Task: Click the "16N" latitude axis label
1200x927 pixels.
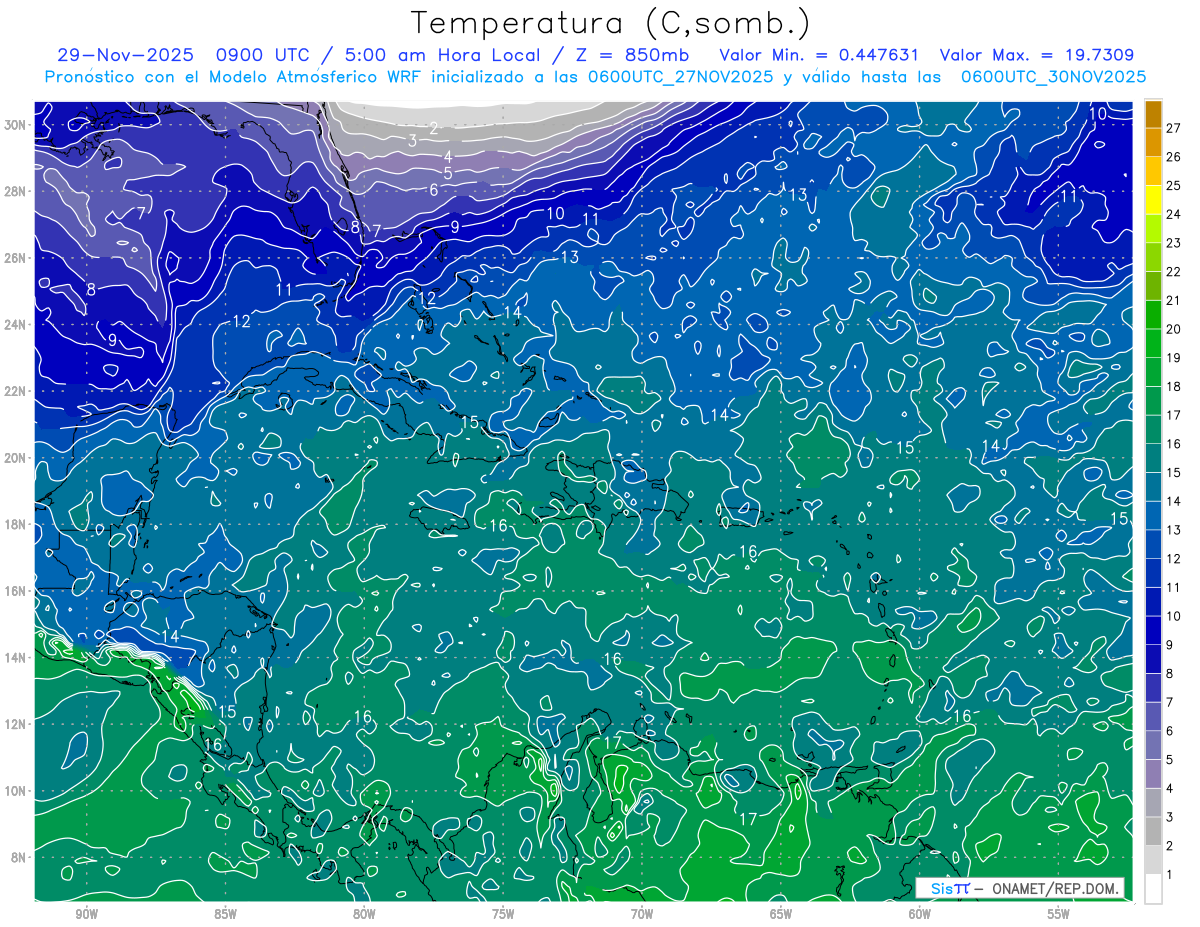Action: (17, 591)
